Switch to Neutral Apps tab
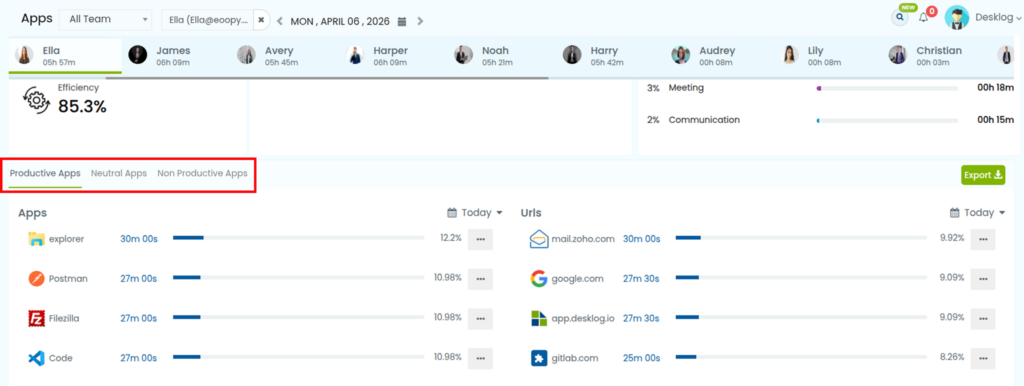The image size is (1024, 386). [x=119, y=174]
